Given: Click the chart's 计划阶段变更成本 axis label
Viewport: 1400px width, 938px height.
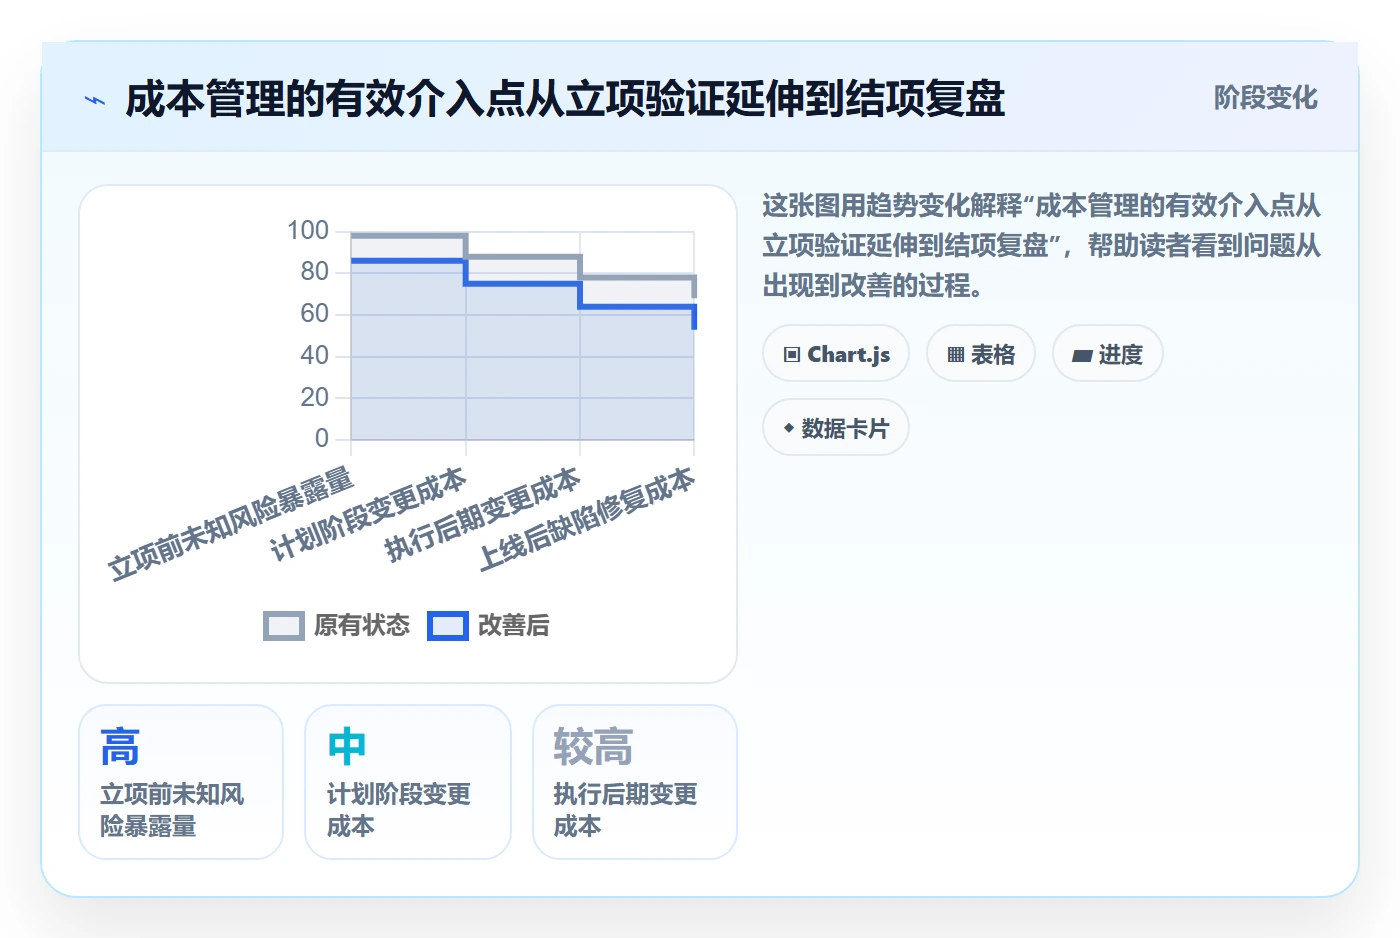Looking at the screenshot, I should (368, 514).
